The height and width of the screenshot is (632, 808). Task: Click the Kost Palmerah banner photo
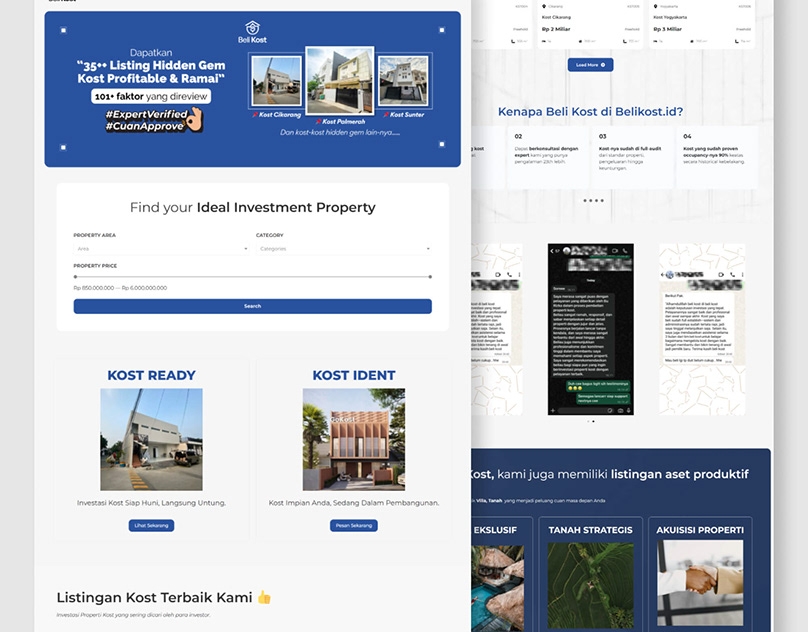[340, 80]
